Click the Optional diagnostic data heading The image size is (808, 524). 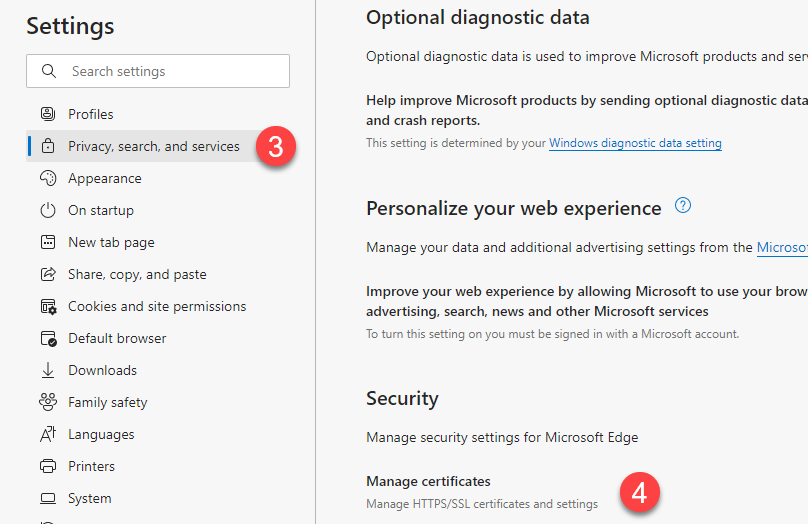(x=478, y=18)
